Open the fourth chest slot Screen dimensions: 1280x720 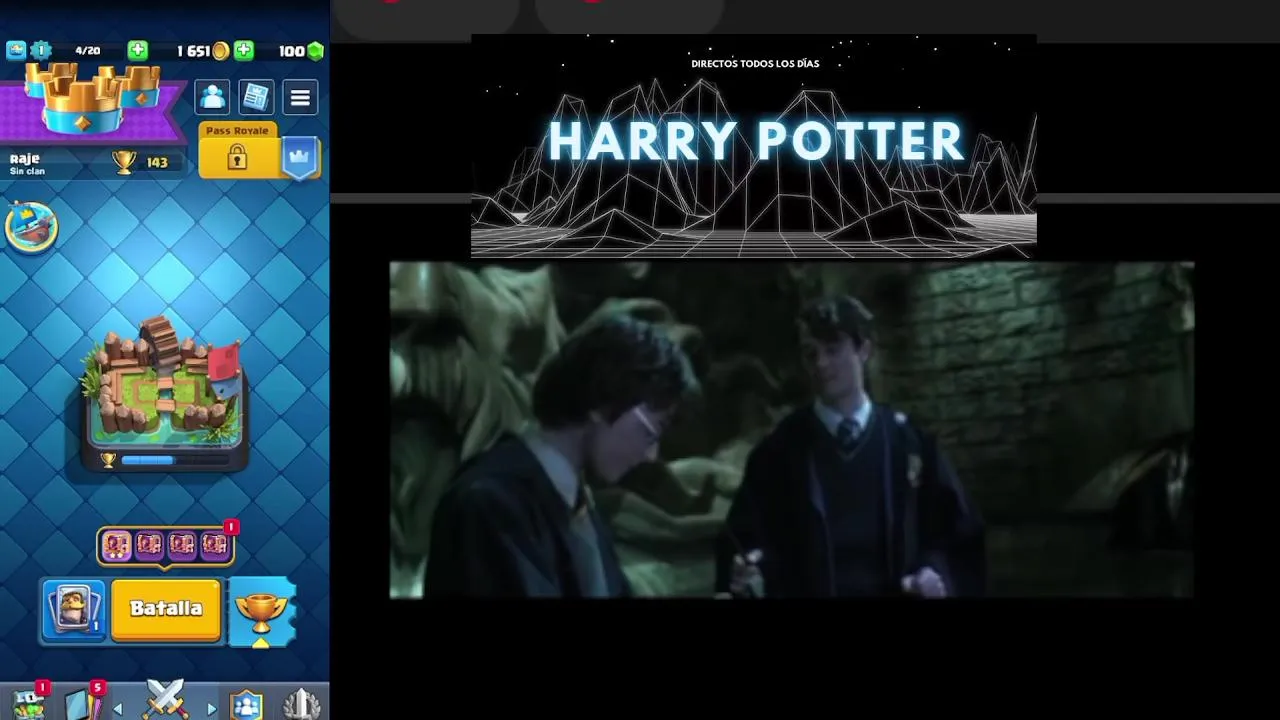point(215,545)
